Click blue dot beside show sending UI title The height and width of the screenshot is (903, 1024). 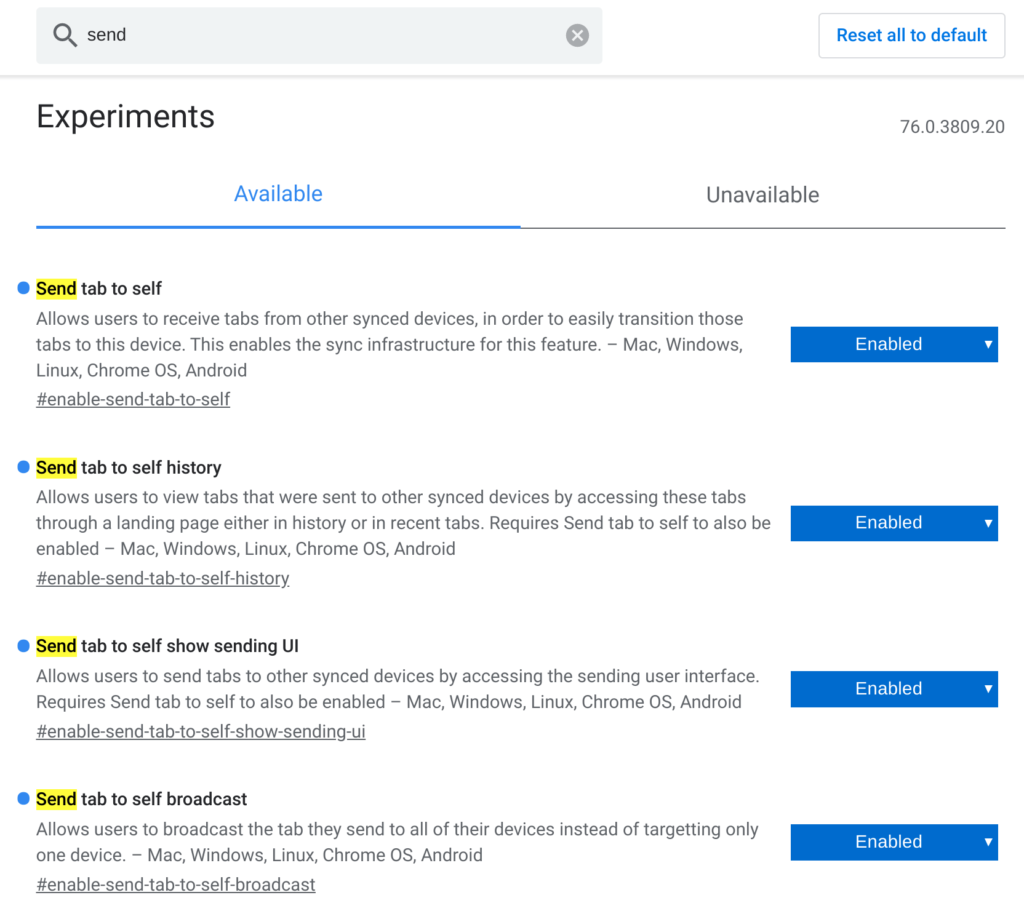pos(24,646)
